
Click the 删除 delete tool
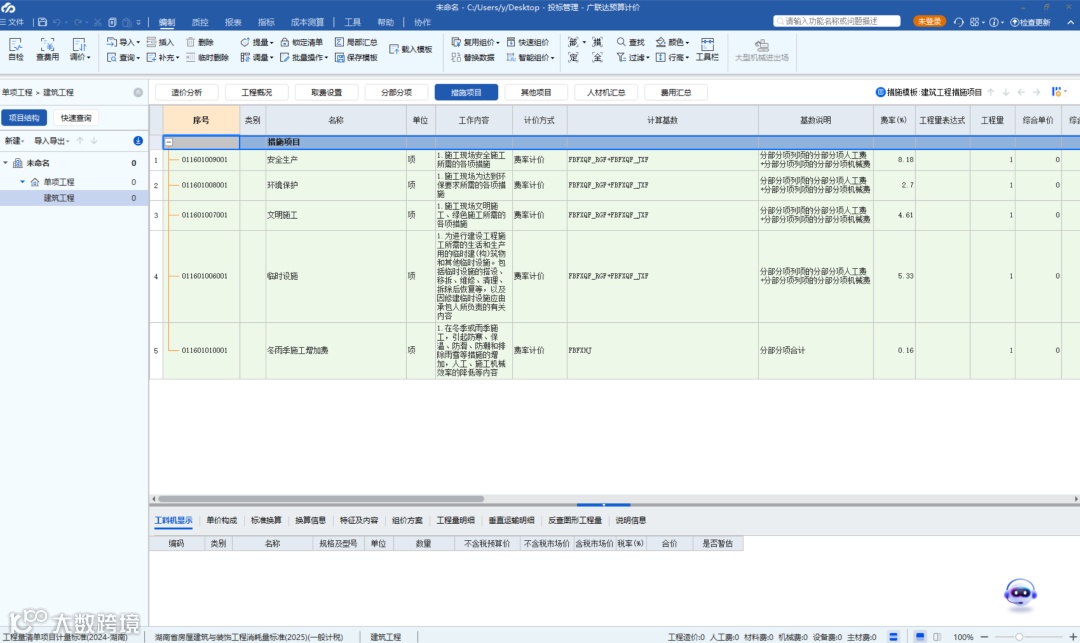click(x=200, y=42)
